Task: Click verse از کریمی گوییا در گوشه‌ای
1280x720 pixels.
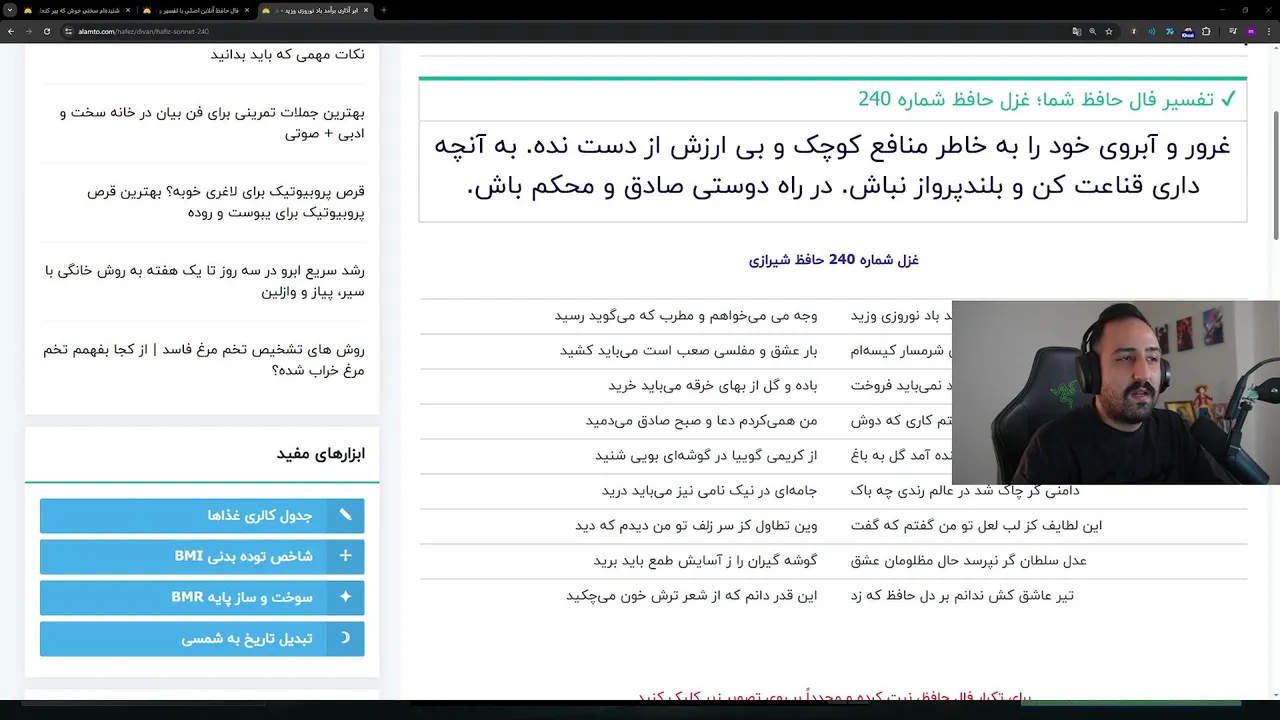Action: 706,456
